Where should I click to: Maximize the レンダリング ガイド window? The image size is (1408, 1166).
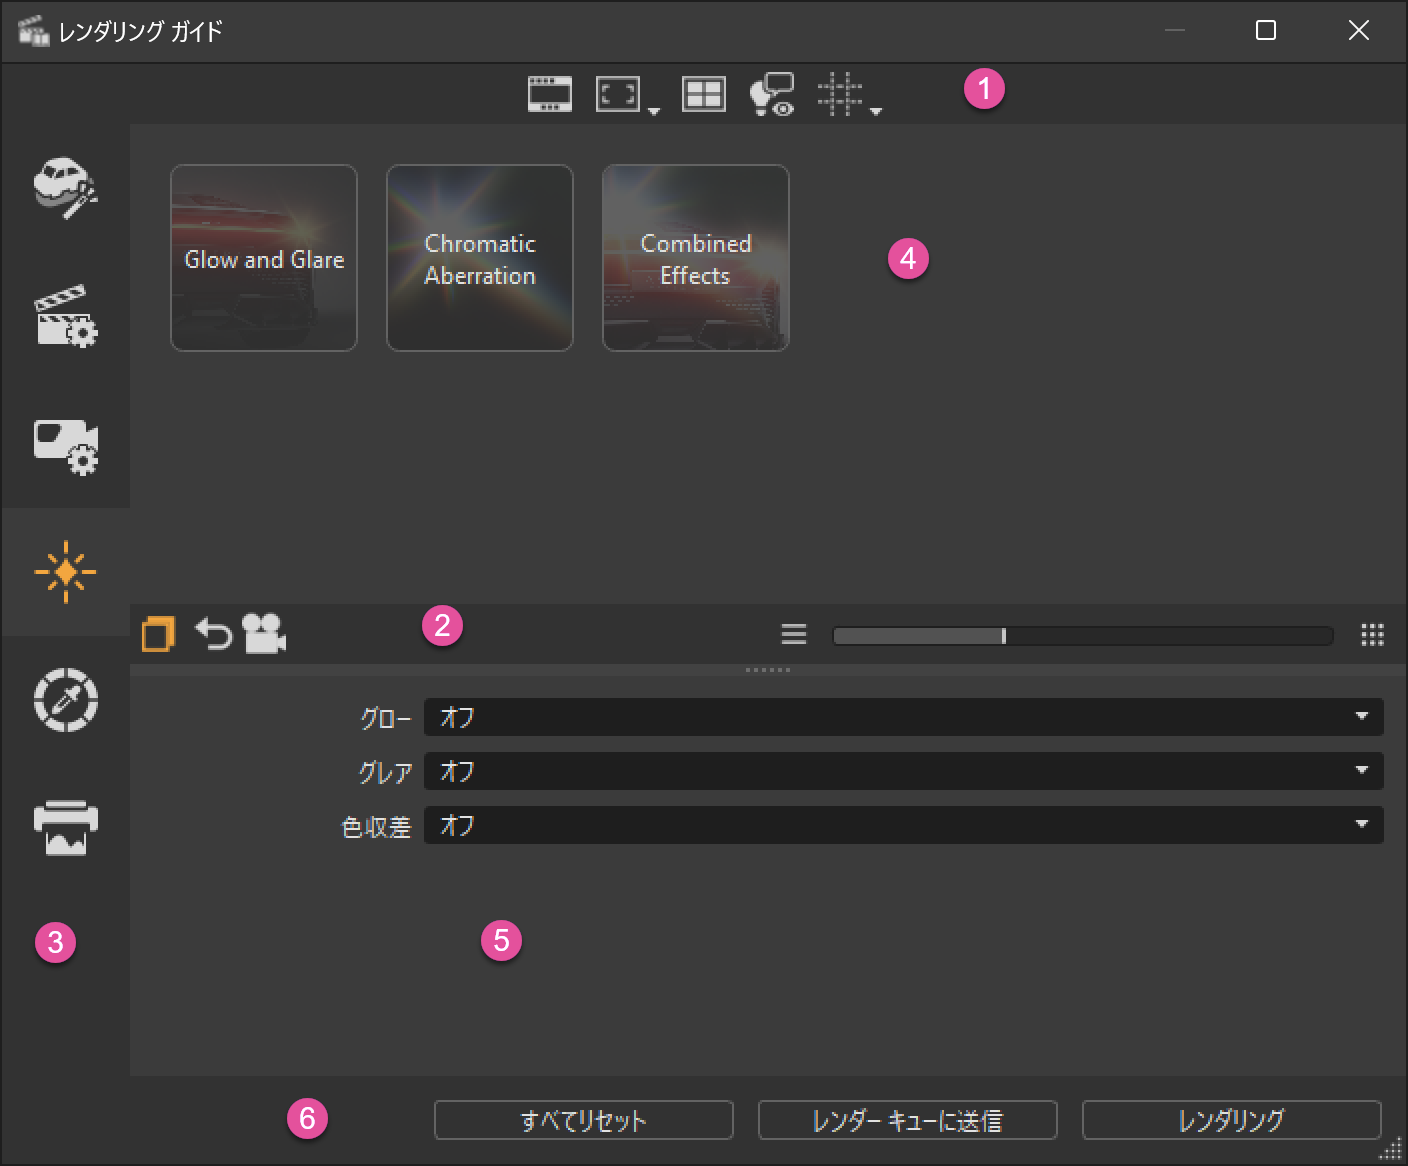[1266, 31]
